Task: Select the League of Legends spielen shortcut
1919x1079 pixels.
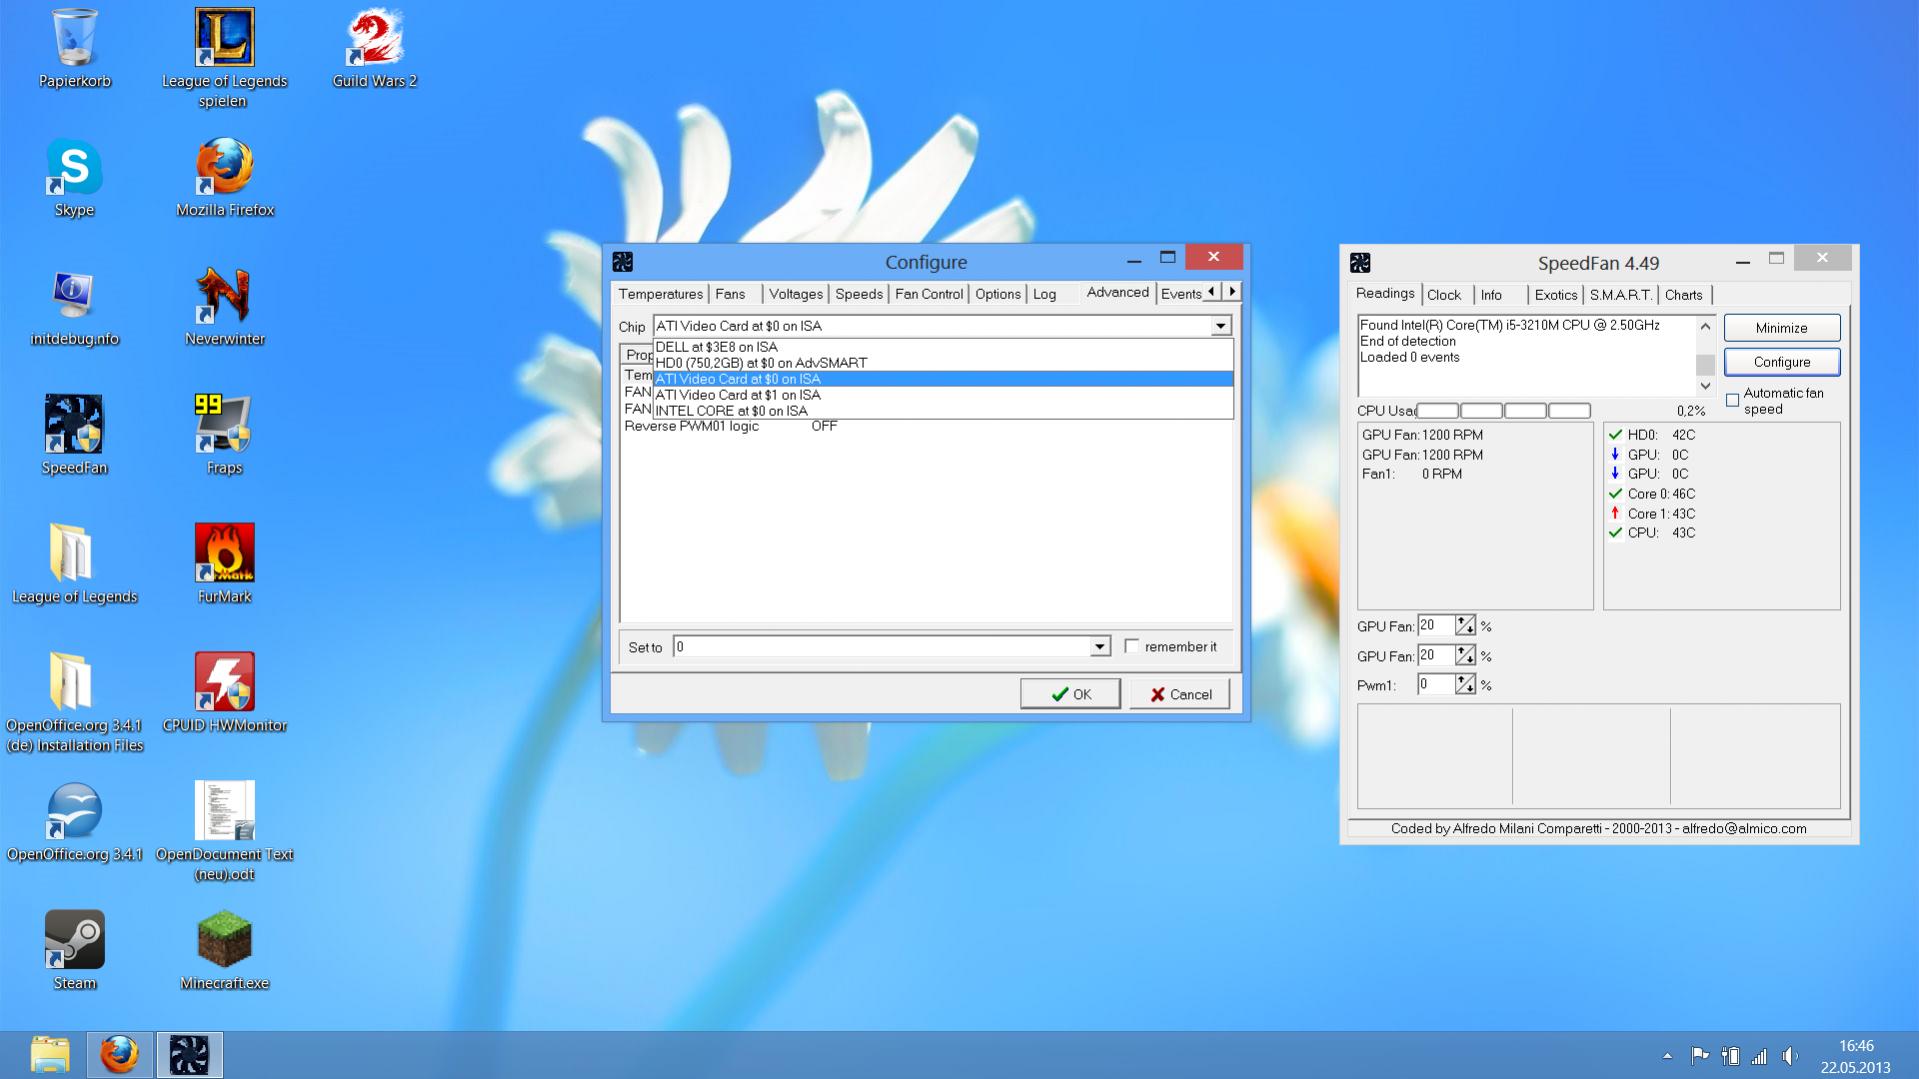Action: tap(224, 58)
